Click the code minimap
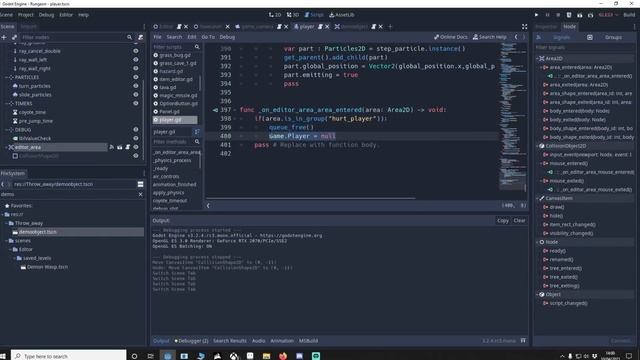 point(513,116)
